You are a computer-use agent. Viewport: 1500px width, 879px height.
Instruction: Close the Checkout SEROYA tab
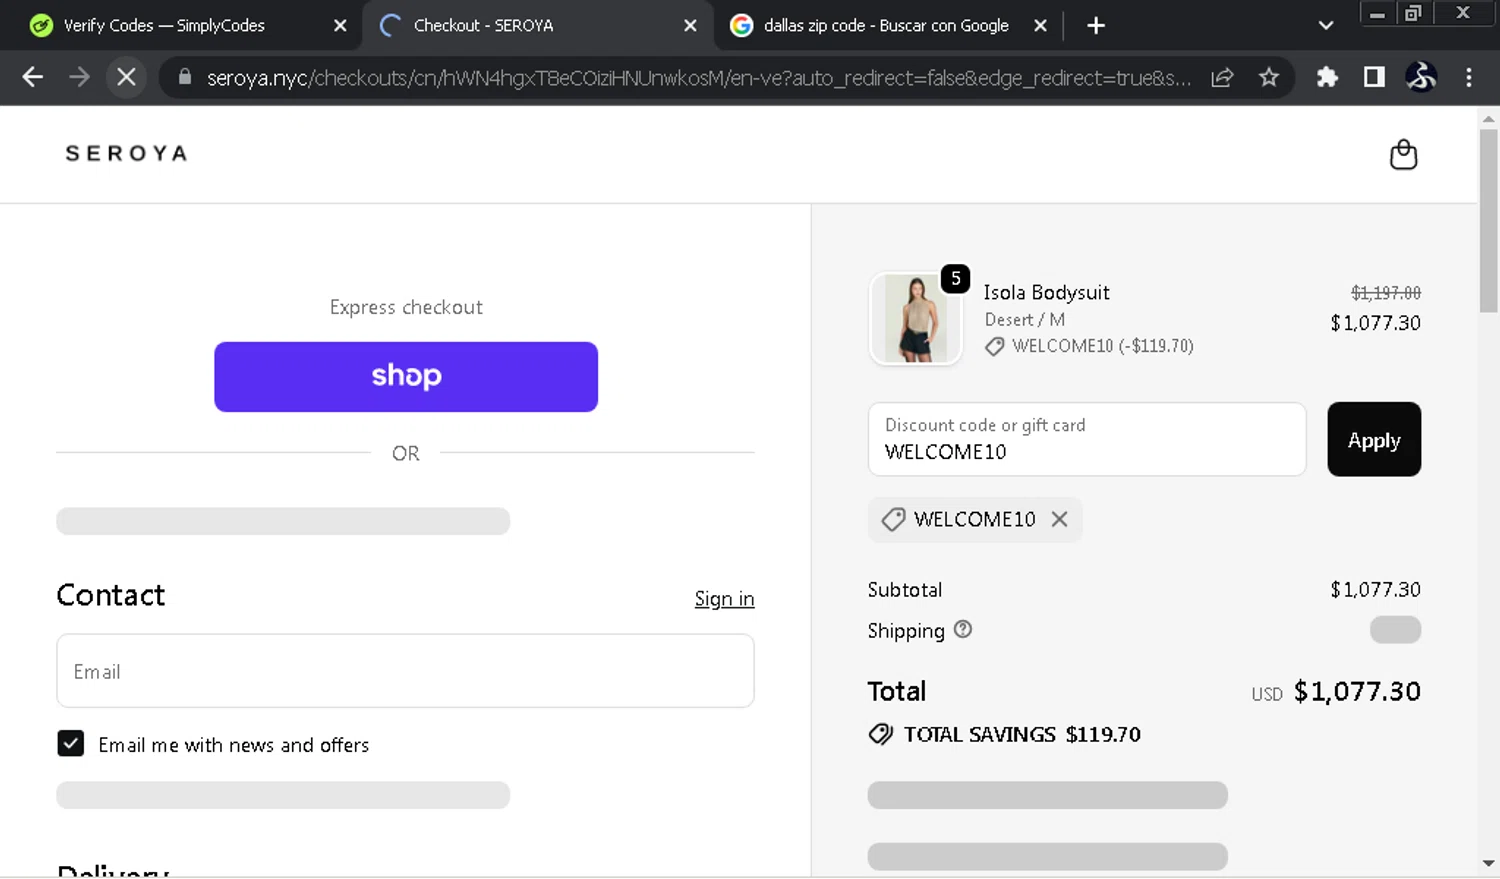pos(690,26)
